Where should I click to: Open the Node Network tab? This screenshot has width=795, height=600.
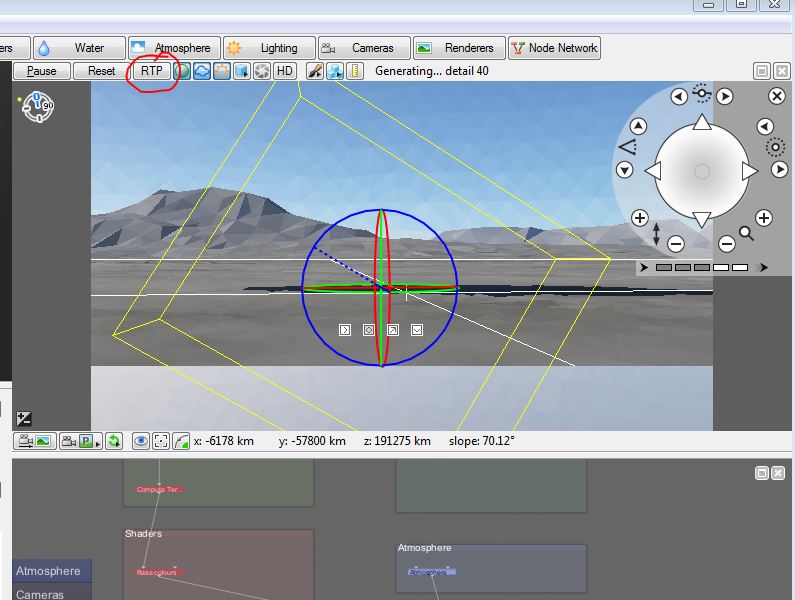click(554, 48)
